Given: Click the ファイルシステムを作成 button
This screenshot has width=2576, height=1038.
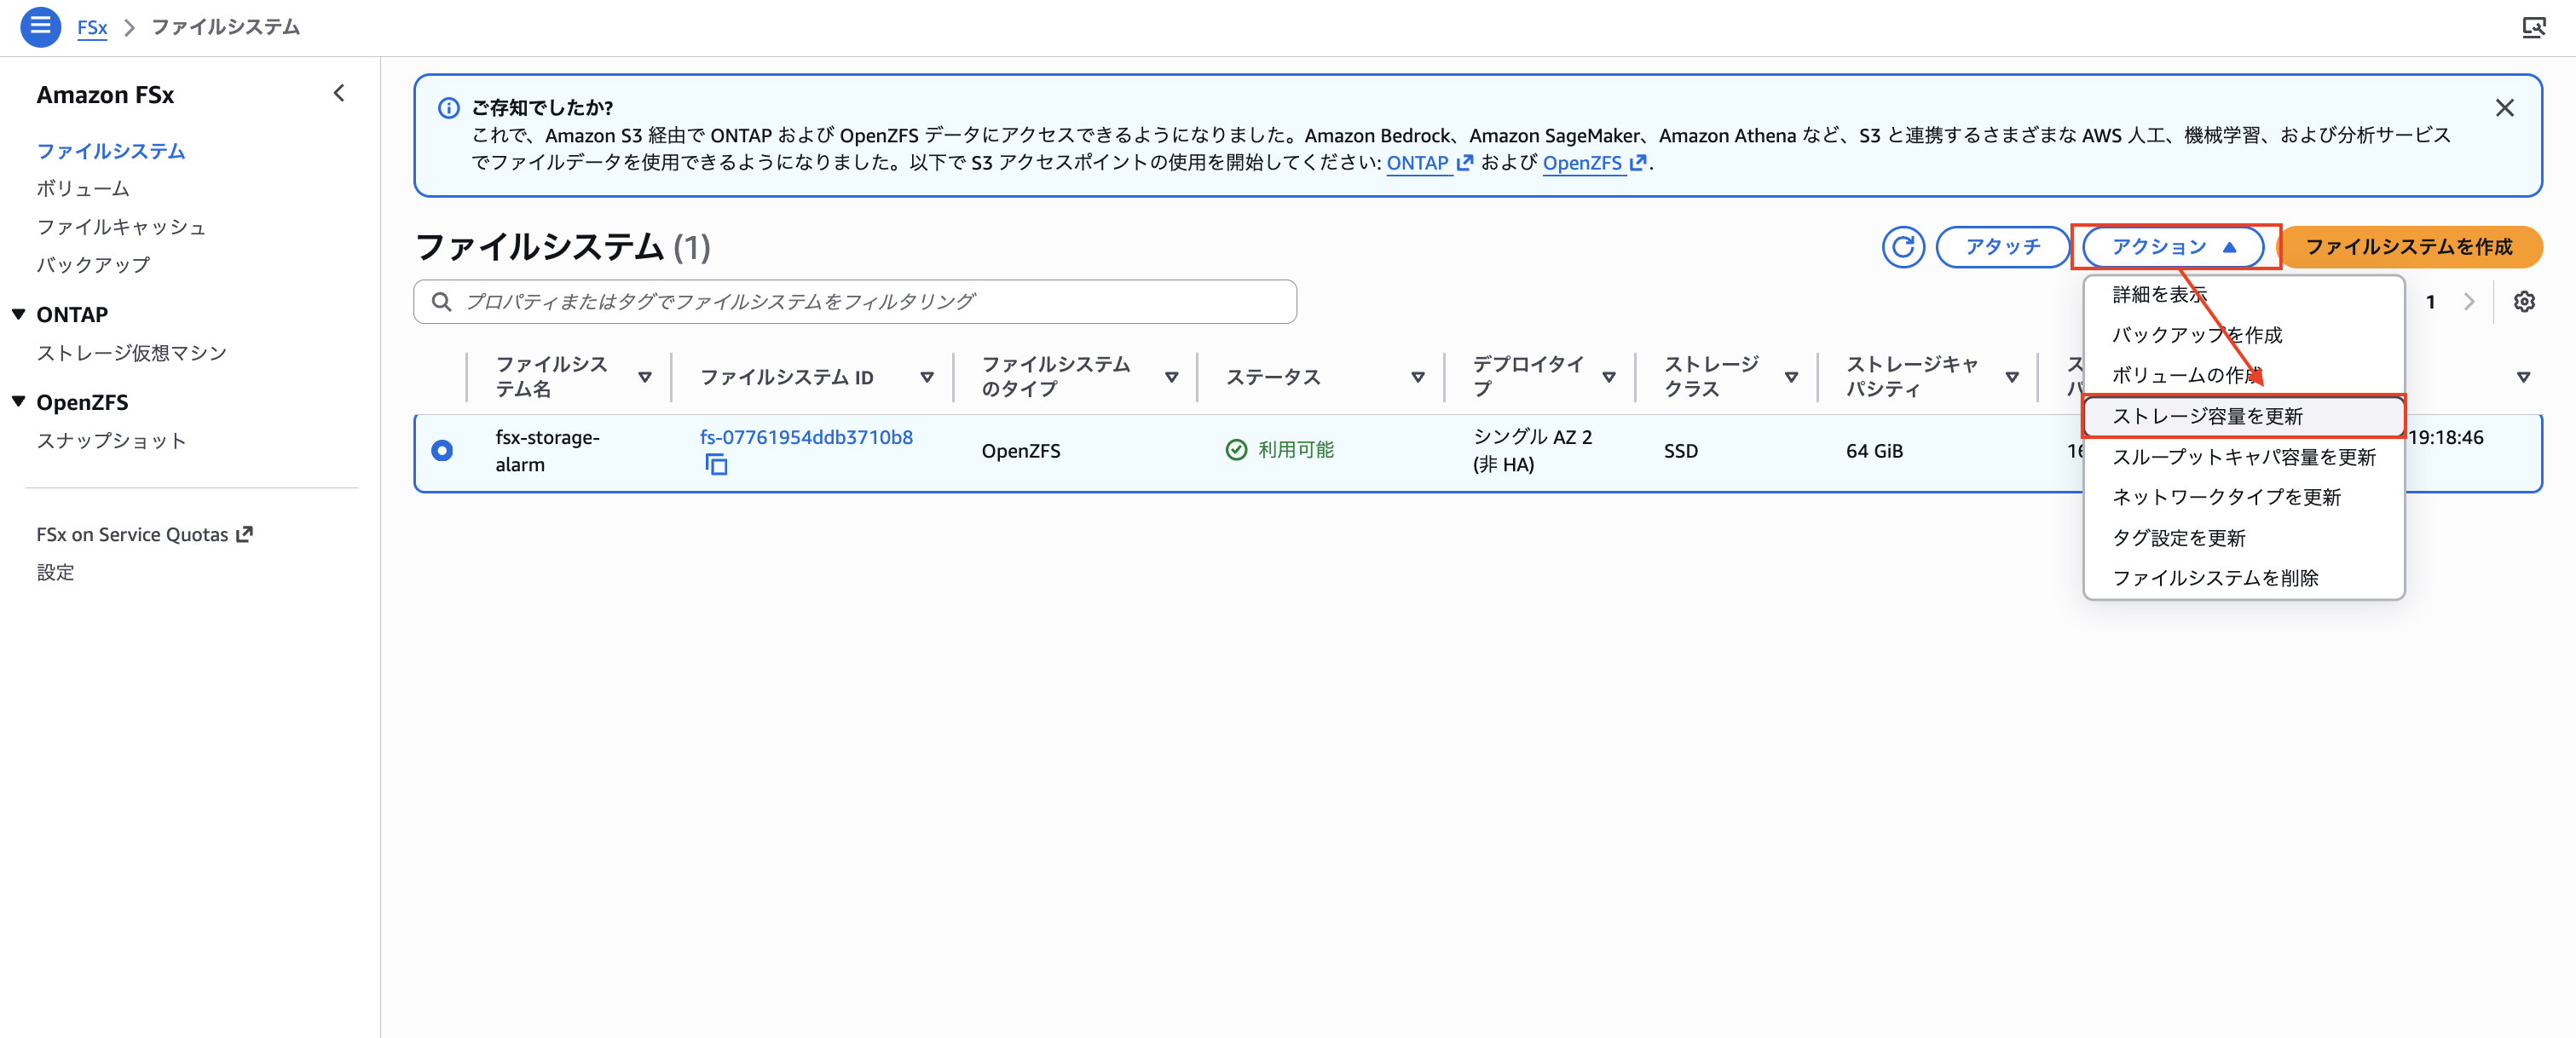Looking at the screenshot, I should tap(2411, 247).
